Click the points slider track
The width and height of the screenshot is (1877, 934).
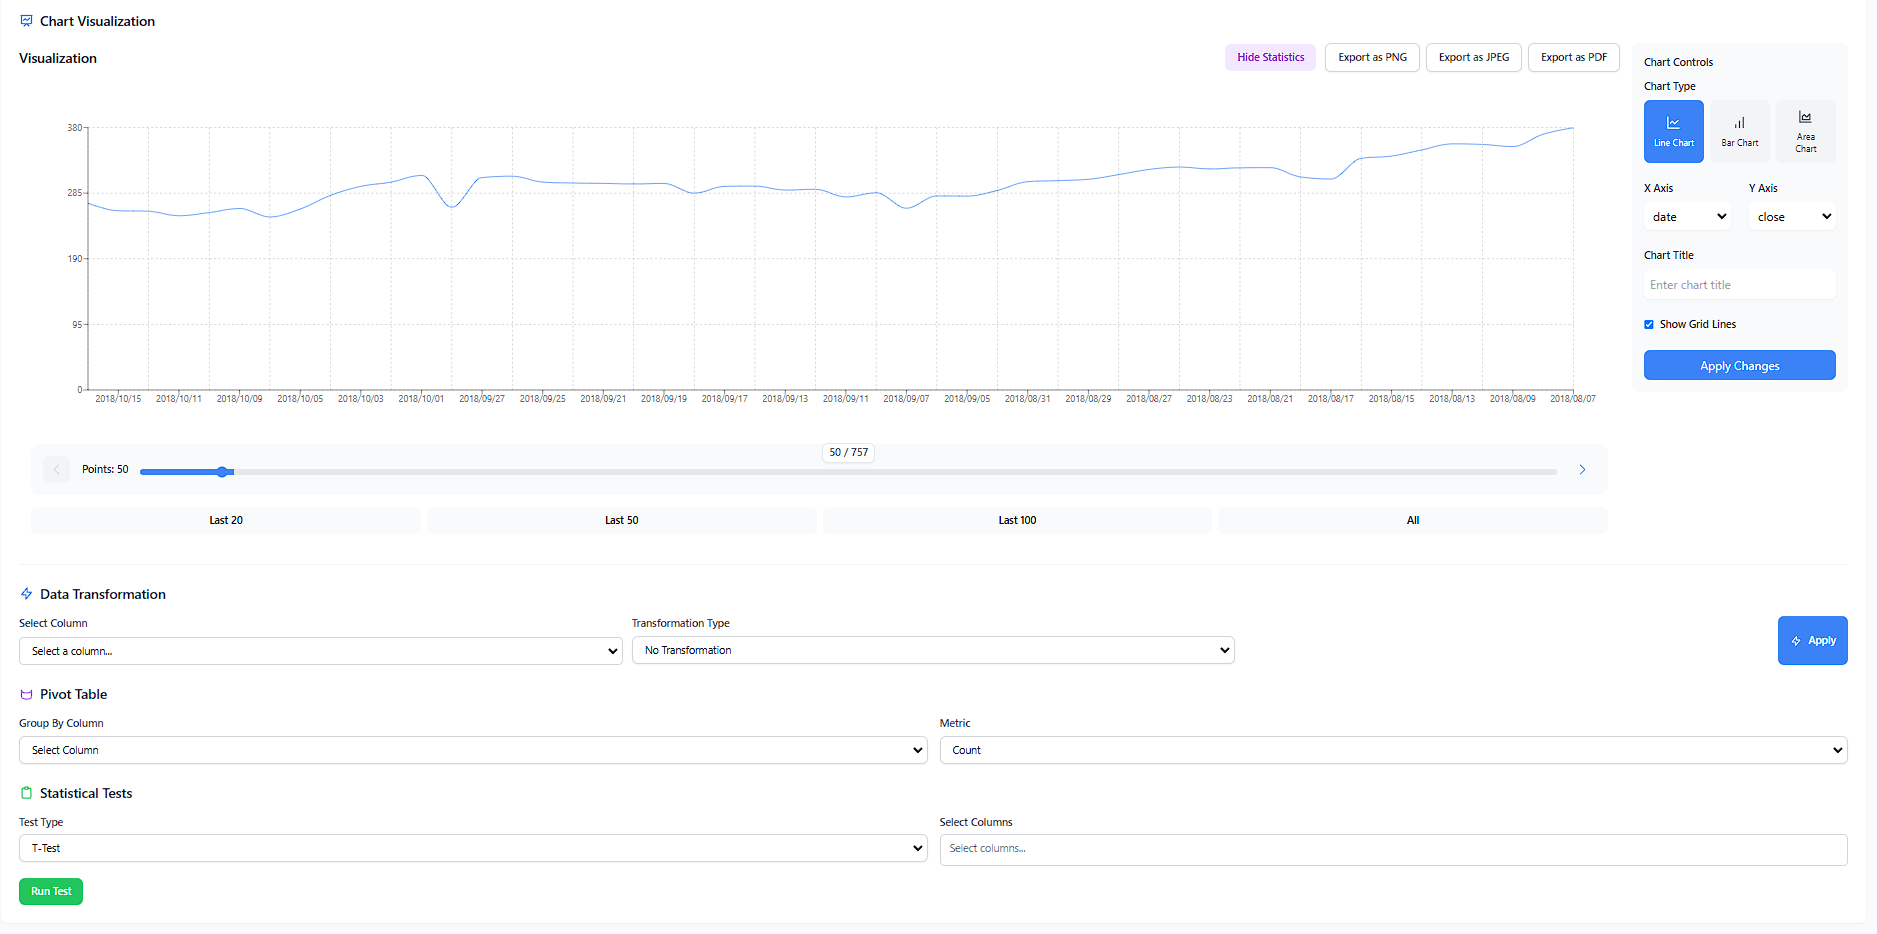(x=848, y=472)
